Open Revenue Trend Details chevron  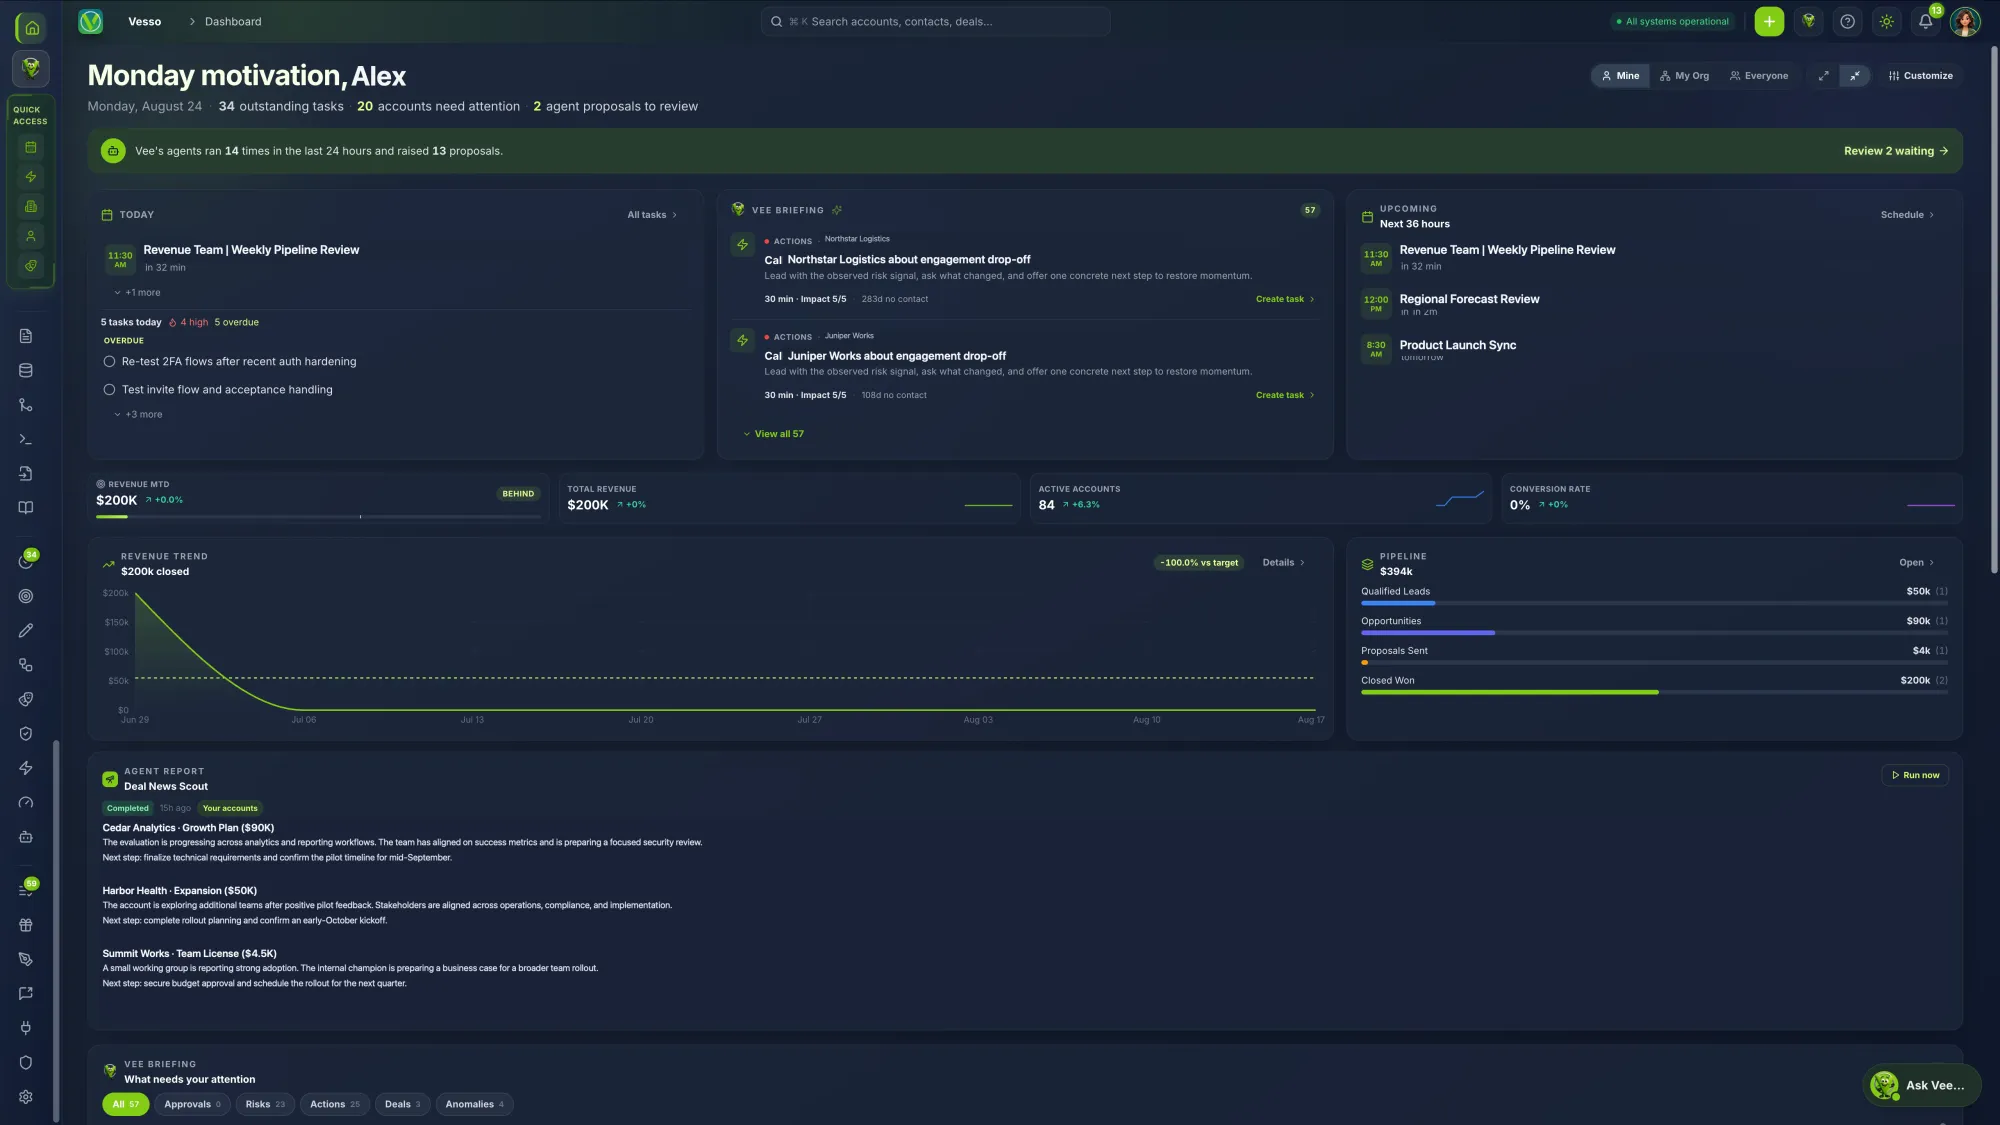pyautogui.click(x=1283, y=563)
